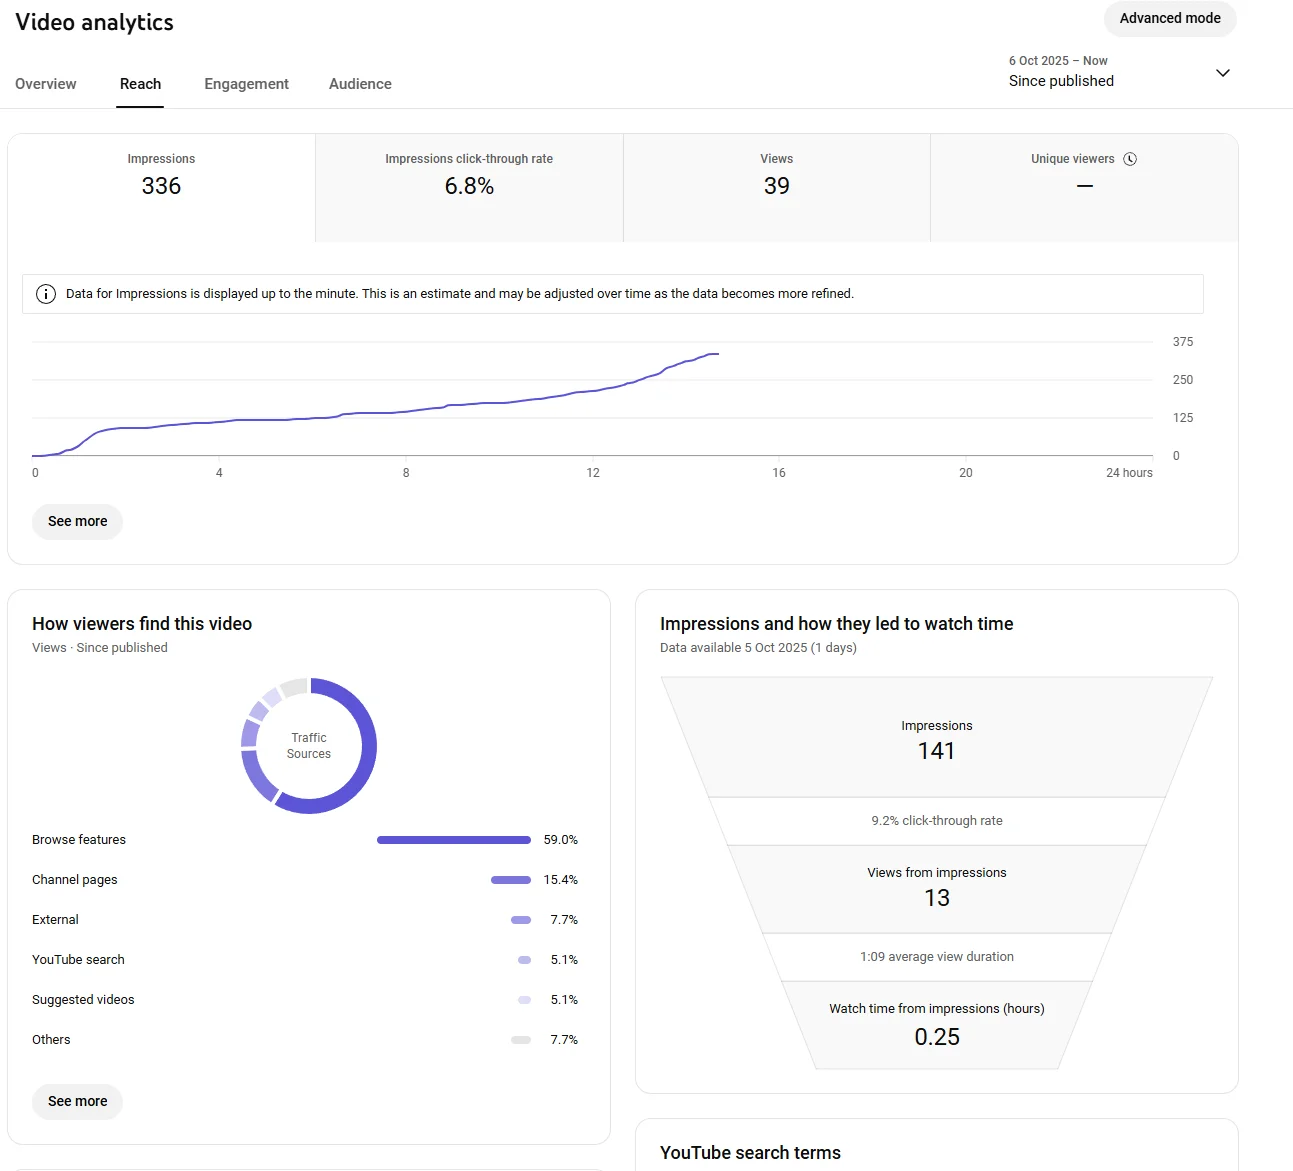
Task: Click the clock icon beside Unique viewers
Action: tap(1130, 159)
